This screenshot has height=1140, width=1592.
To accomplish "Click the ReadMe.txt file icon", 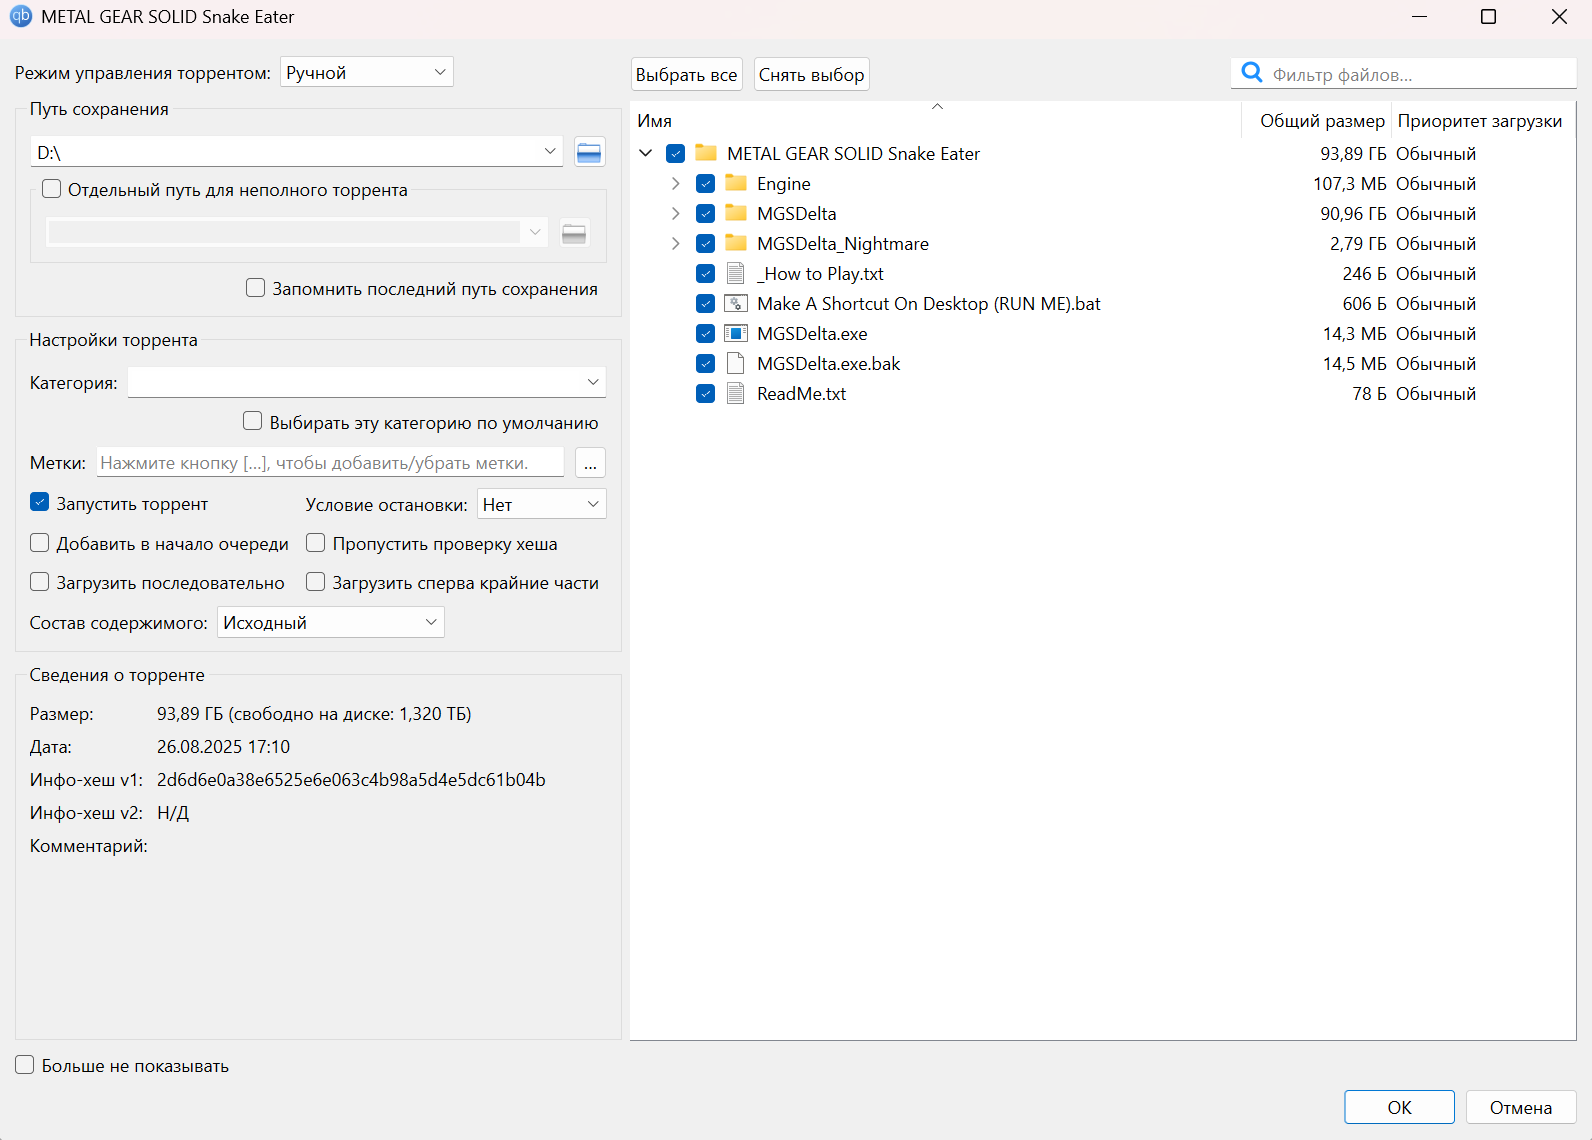I will click(736, 393).
